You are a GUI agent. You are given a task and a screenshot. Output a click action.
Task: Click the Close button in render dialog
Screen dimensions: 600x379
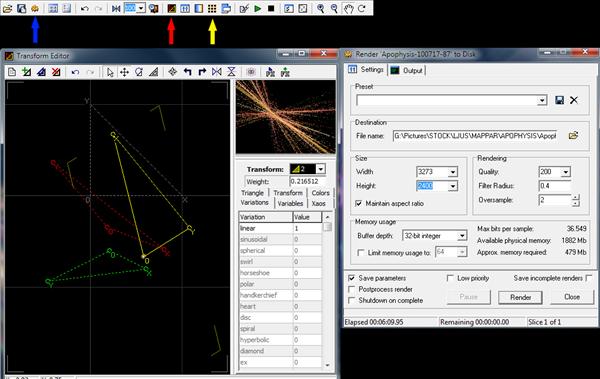point(572,297)
